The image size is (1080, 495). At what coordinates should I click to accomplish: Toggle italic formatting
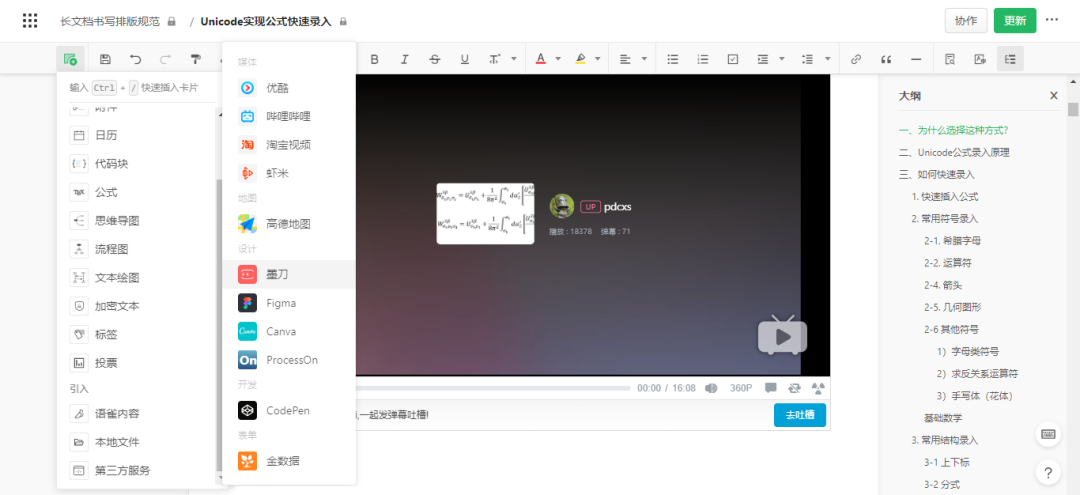click(405, 59)
